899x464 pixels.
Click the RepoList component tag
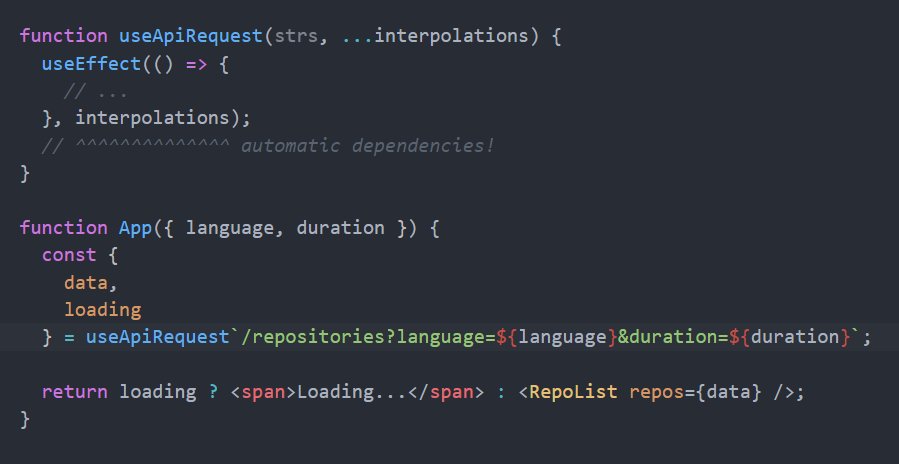tap(573, 392)
